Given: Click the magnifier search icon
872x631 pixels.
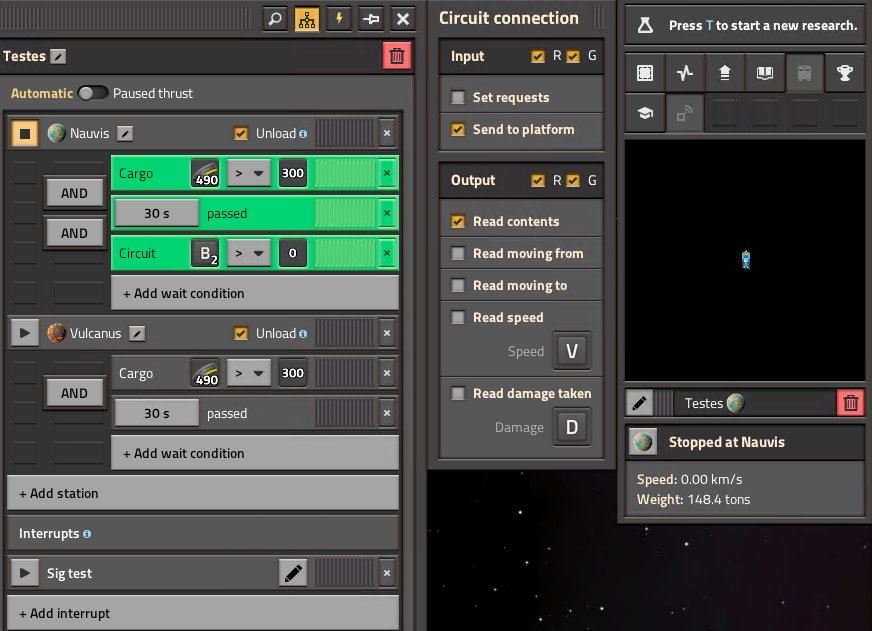Looking at the screenshot, I should tap(275, 19).
